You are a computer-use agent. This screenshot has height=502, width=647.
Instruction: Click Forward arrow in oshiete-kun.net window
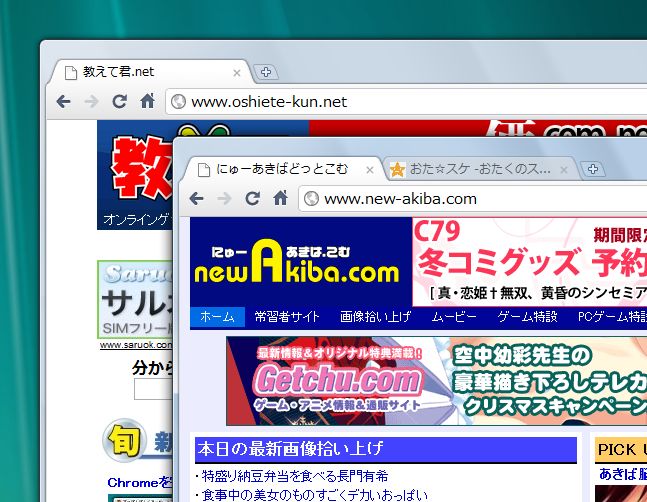91,101
